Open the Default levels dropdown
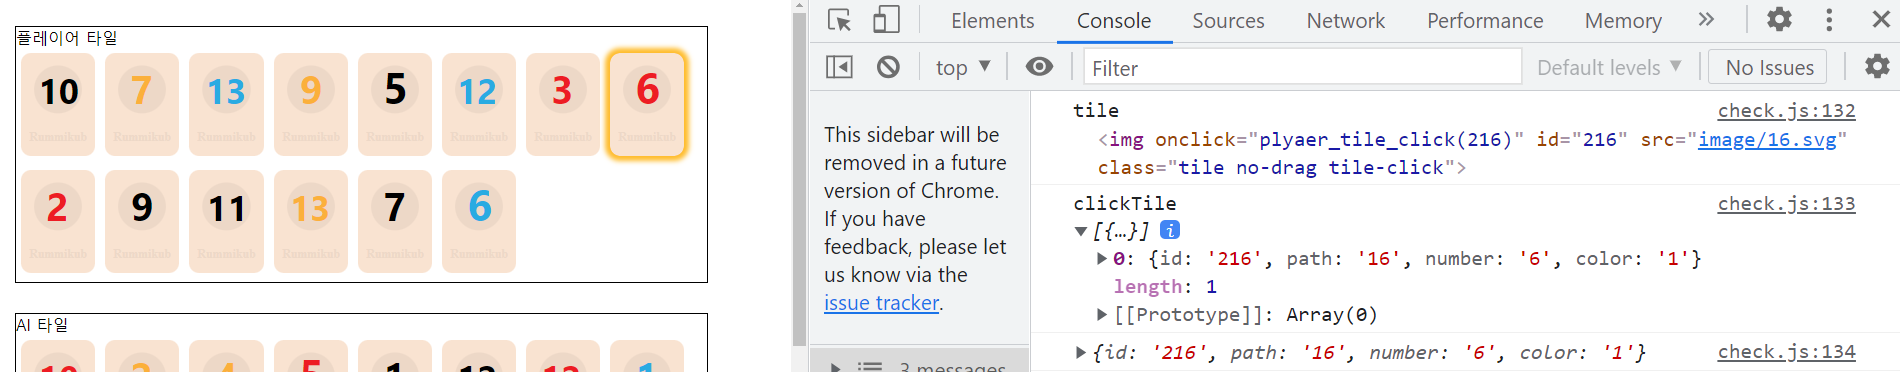Image resolution: width=1900 pixels, height=372 pixels. click(x=1609, y=67)
